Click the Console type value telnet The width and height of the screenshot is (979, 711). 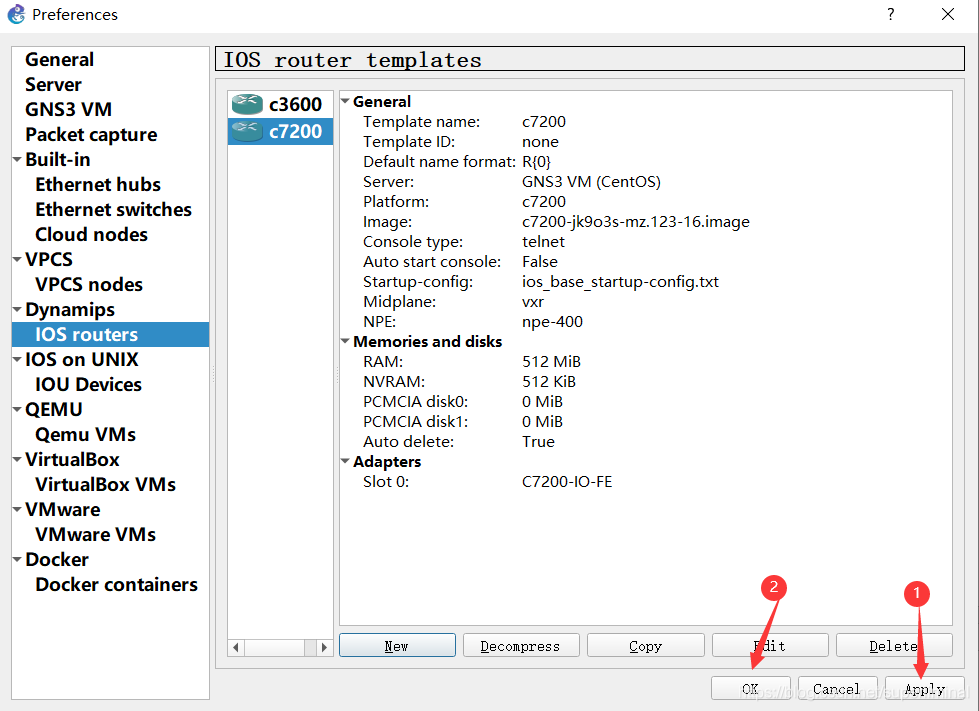[x=543, y=242]
